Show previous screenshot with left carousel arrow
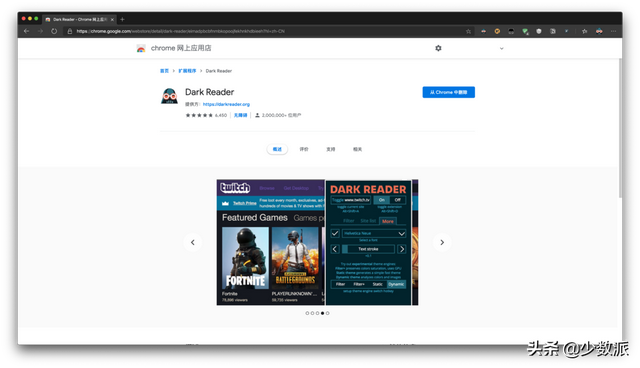This screenshot has height=368, width=640. [193, 242]
